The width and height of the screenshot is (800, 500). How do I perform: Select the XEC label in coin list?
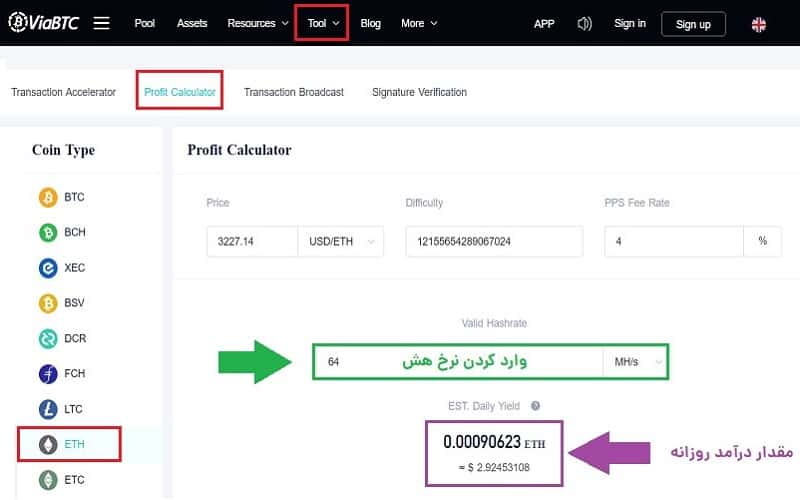[x=74, y=268]
